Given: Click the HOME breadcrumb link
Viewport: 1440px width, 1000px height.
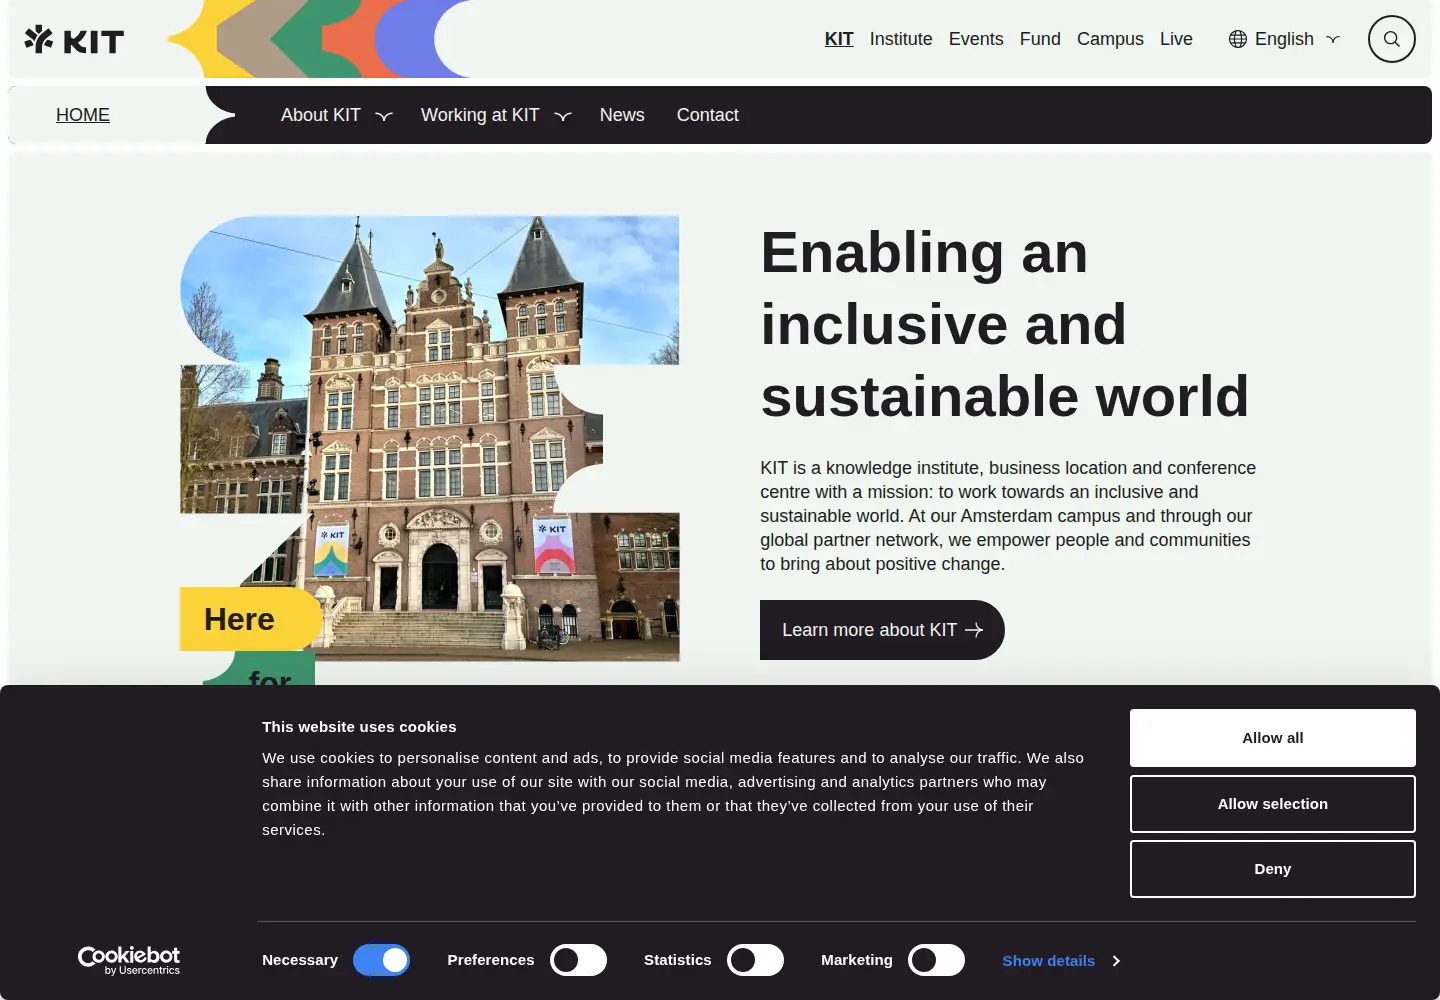Looking at the screenshot, I should click(83, 115).
